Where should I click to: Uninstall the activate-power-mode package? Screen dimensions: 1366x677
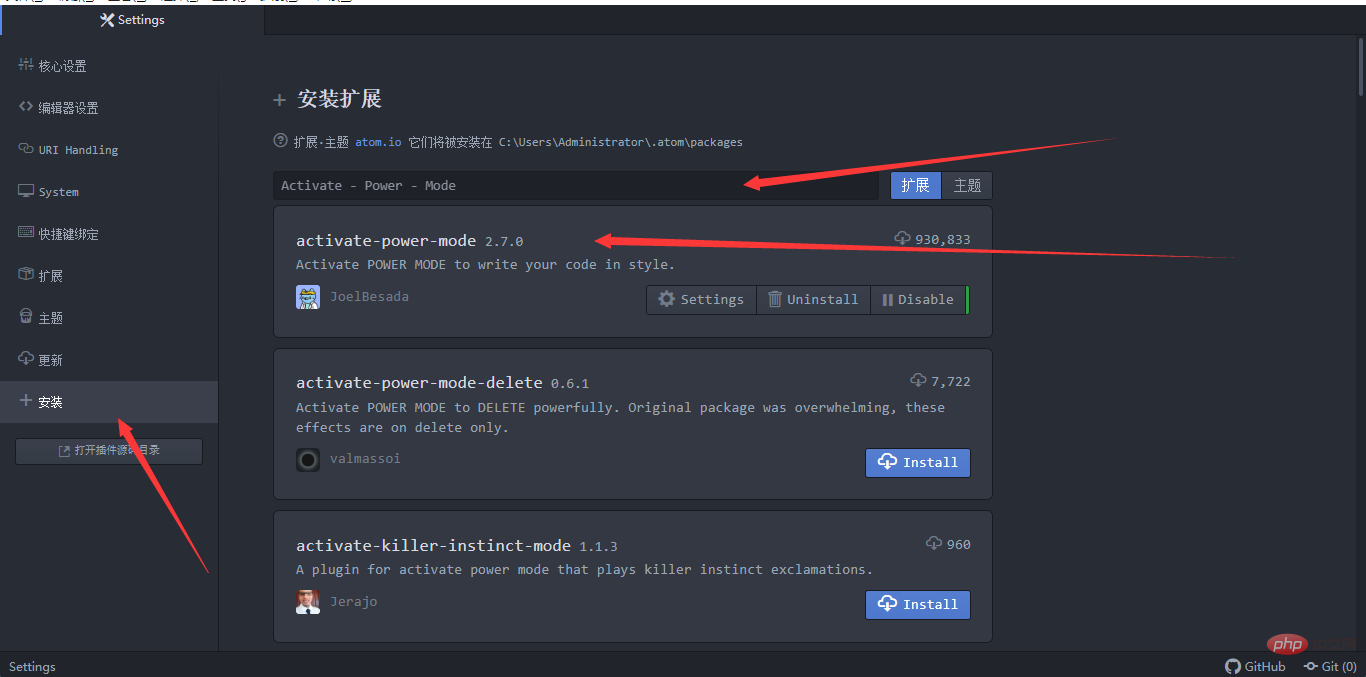(813, 300)
